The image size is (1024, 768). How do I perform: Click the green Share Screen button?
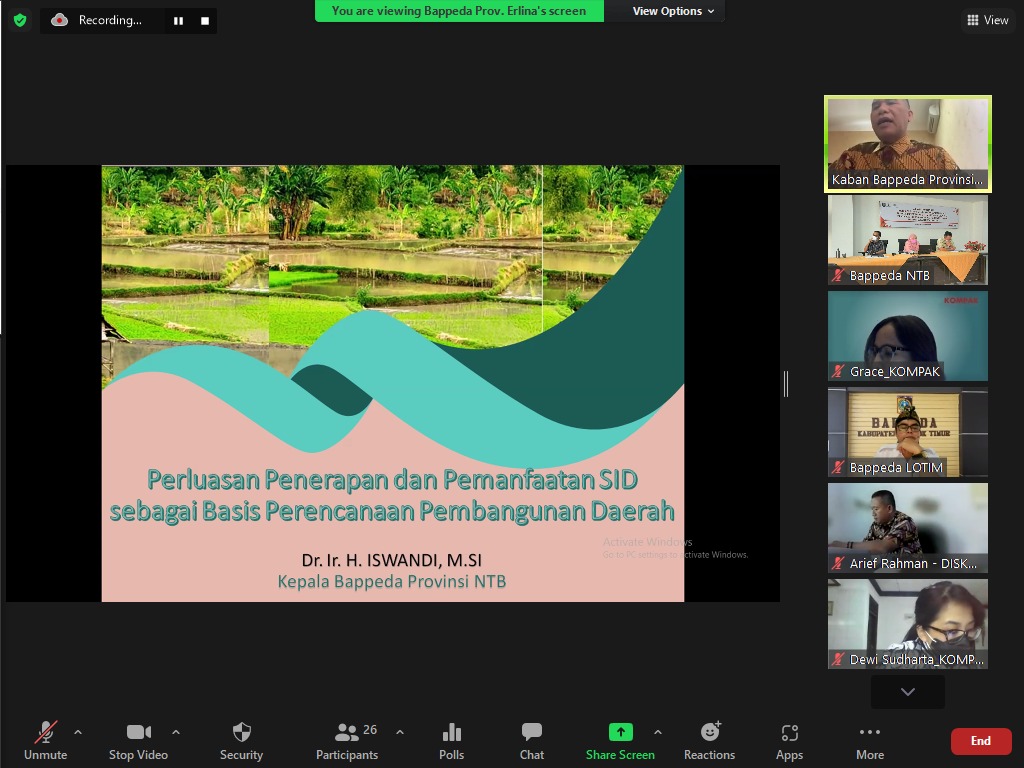(x=620, y=741)
